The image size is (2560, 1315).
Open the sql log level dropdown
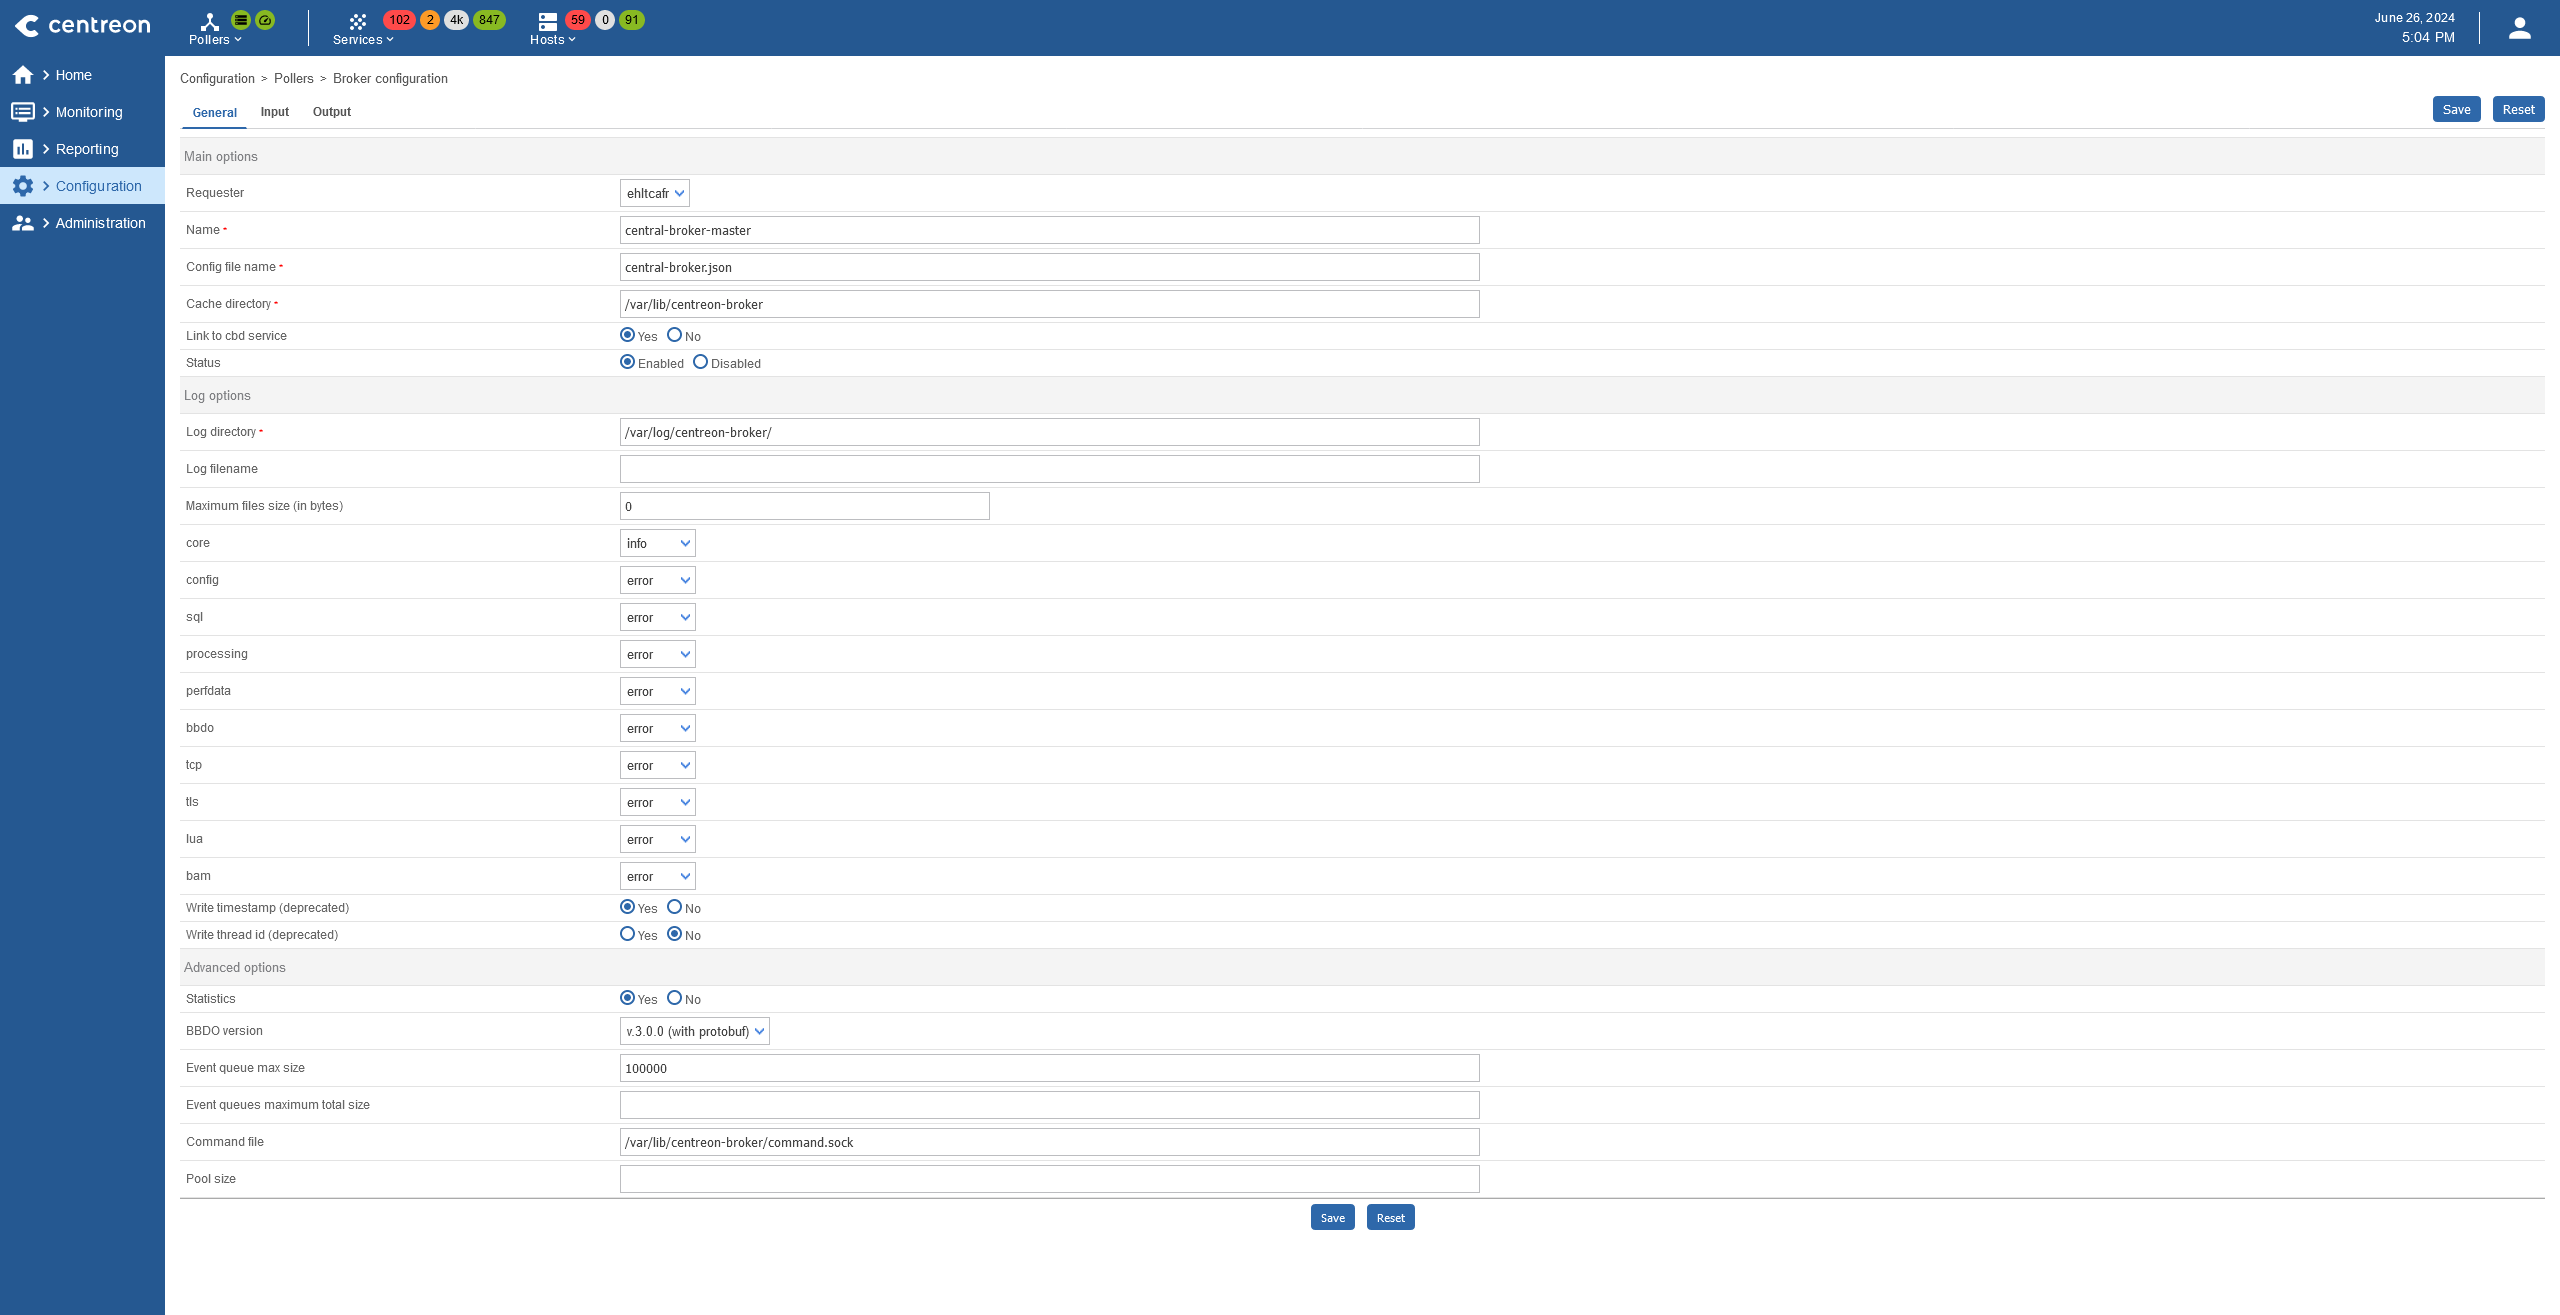(658, 617)
